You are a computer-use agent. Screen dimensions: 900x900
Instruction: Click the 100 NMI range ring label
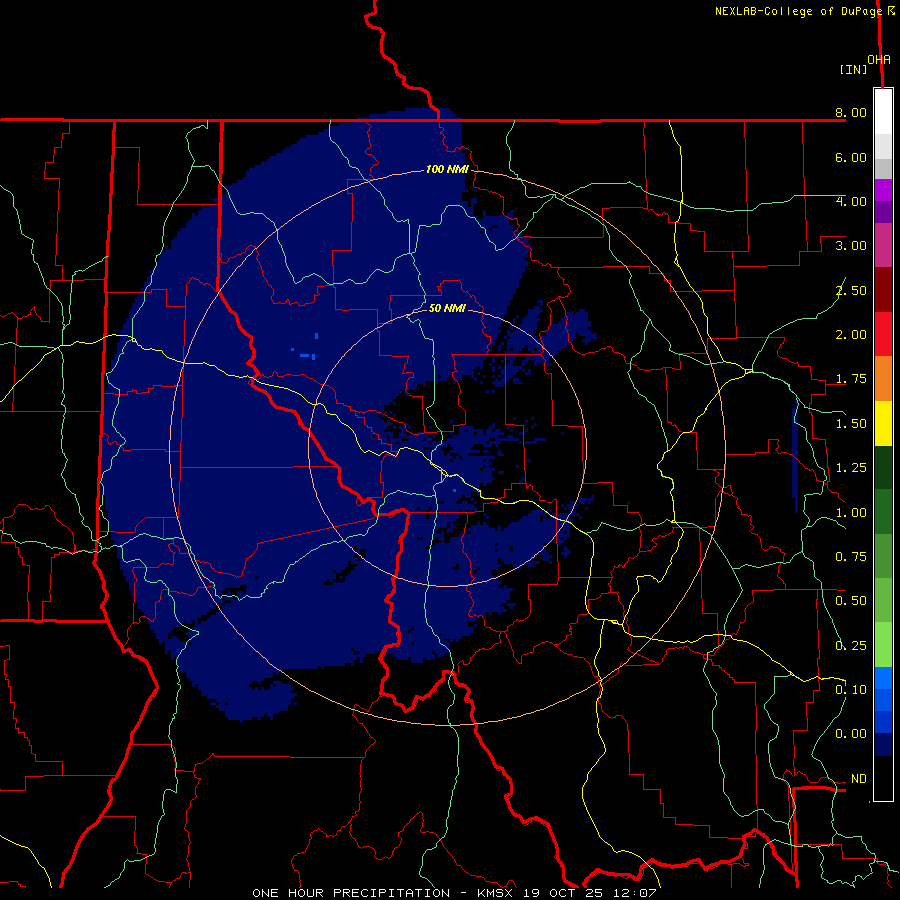point(447,169)
